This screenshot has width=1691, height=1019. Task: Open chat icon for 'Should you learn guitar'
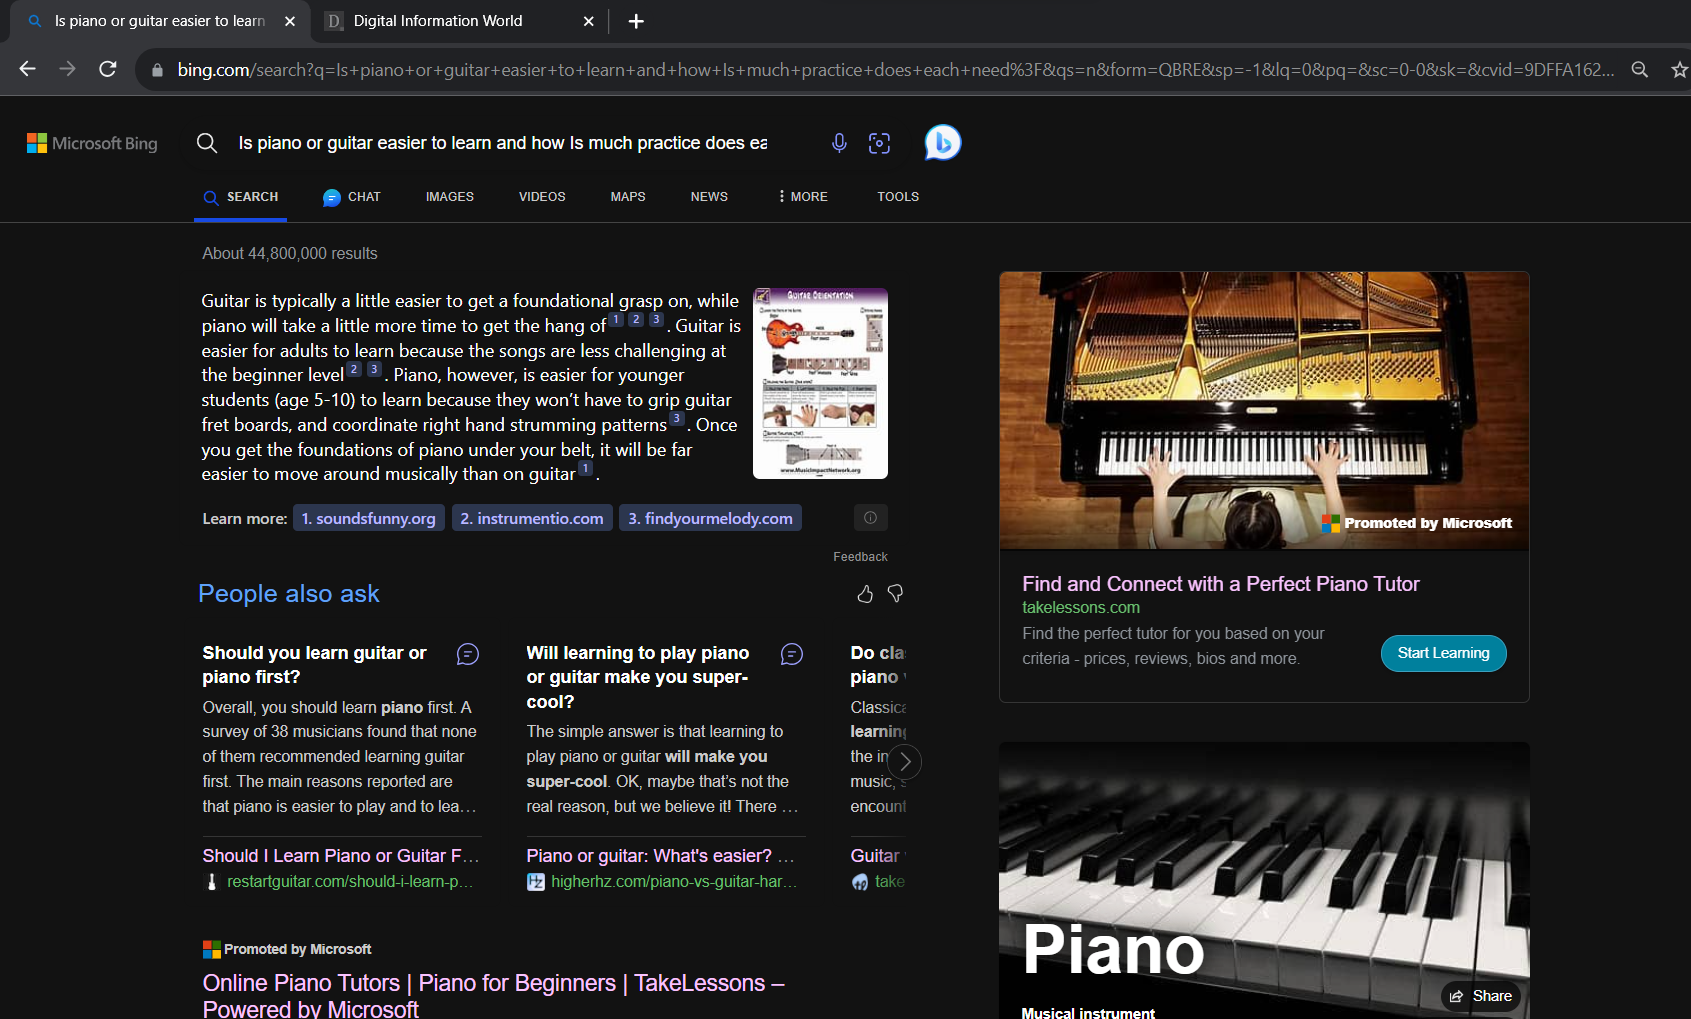tap(467, 654)
